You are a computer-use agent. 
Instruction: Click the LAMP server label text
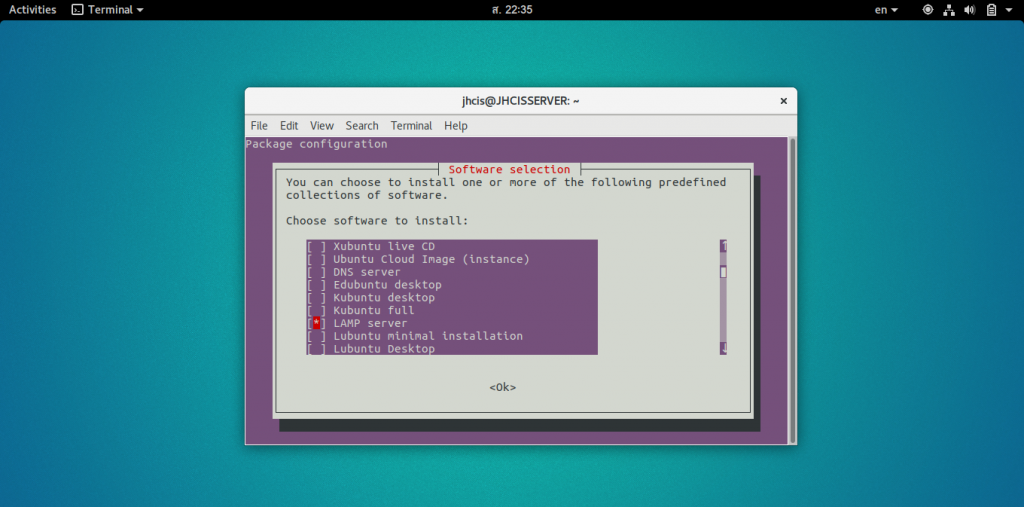click(370, 323)
